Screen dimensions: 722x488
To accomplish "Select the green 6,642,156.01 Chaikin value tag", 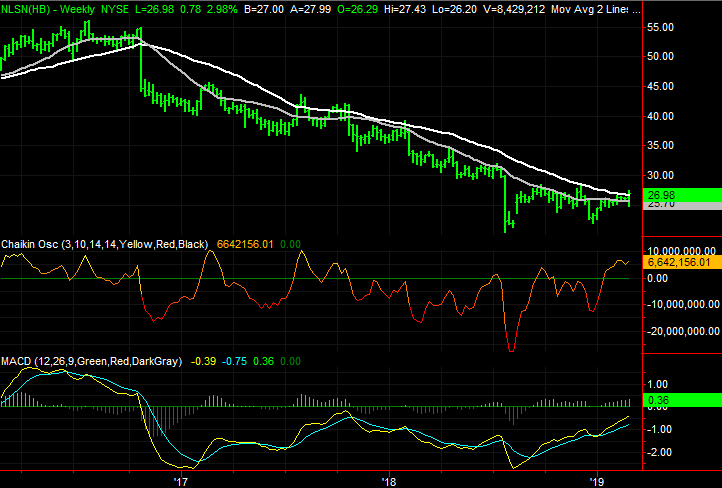I will click(680, 262).
